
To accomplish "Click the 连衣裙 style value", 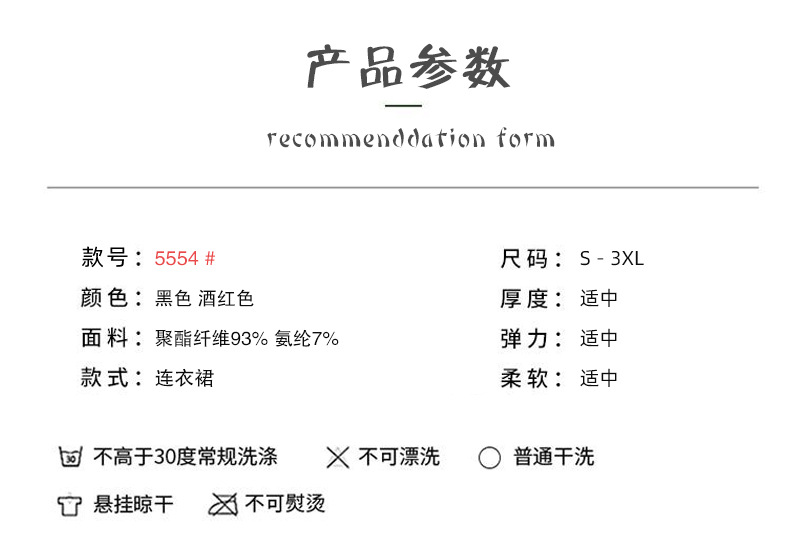I will tap(184, 379).
